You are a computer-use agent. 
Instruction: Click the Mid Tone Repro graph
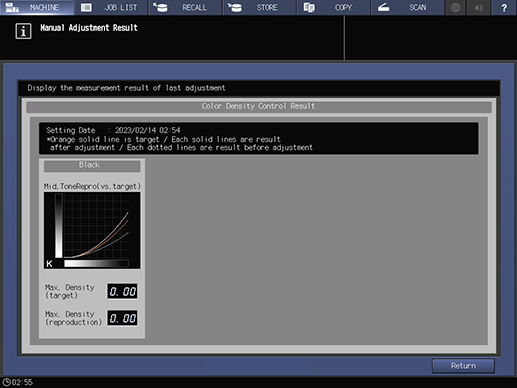92,230
